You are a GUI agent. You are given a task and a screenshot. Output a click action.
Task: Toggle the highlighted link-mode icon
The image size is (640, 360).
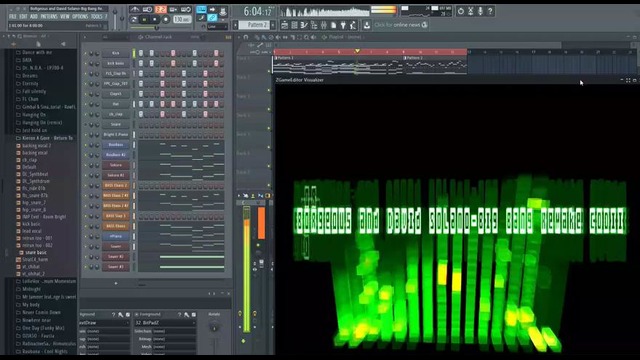pyautogui.click(x=212, y=18)
